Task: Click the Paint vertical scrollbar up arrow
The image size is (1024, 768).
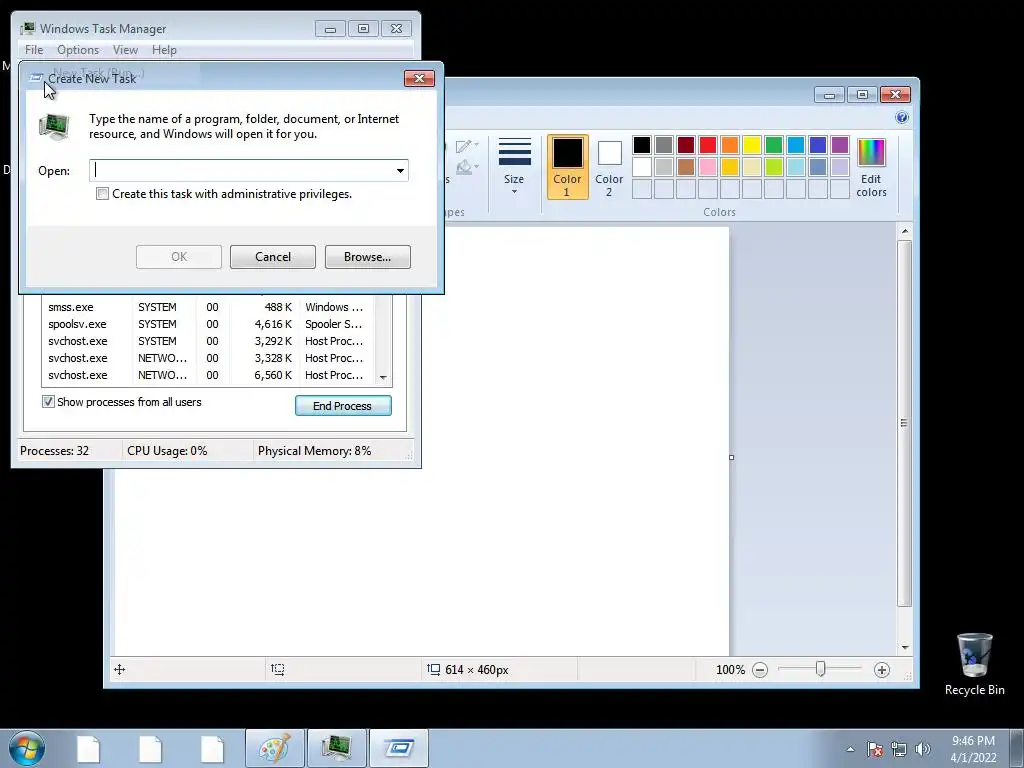Action: click(904, 231)
